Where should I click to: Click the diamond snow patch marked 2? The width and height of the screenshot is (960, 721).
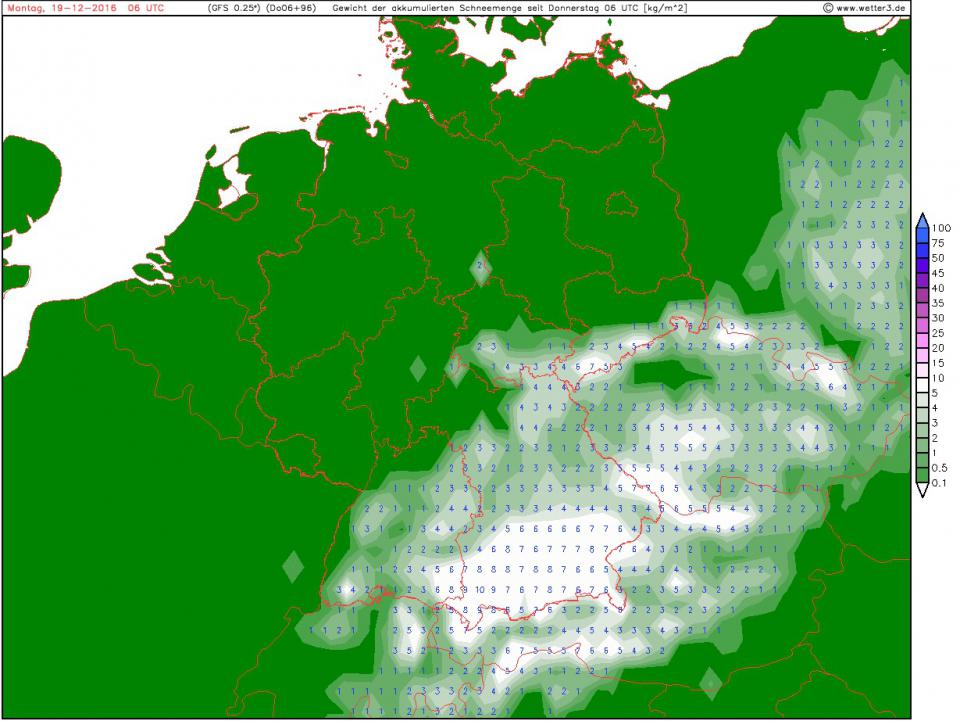tap(482, 266)
